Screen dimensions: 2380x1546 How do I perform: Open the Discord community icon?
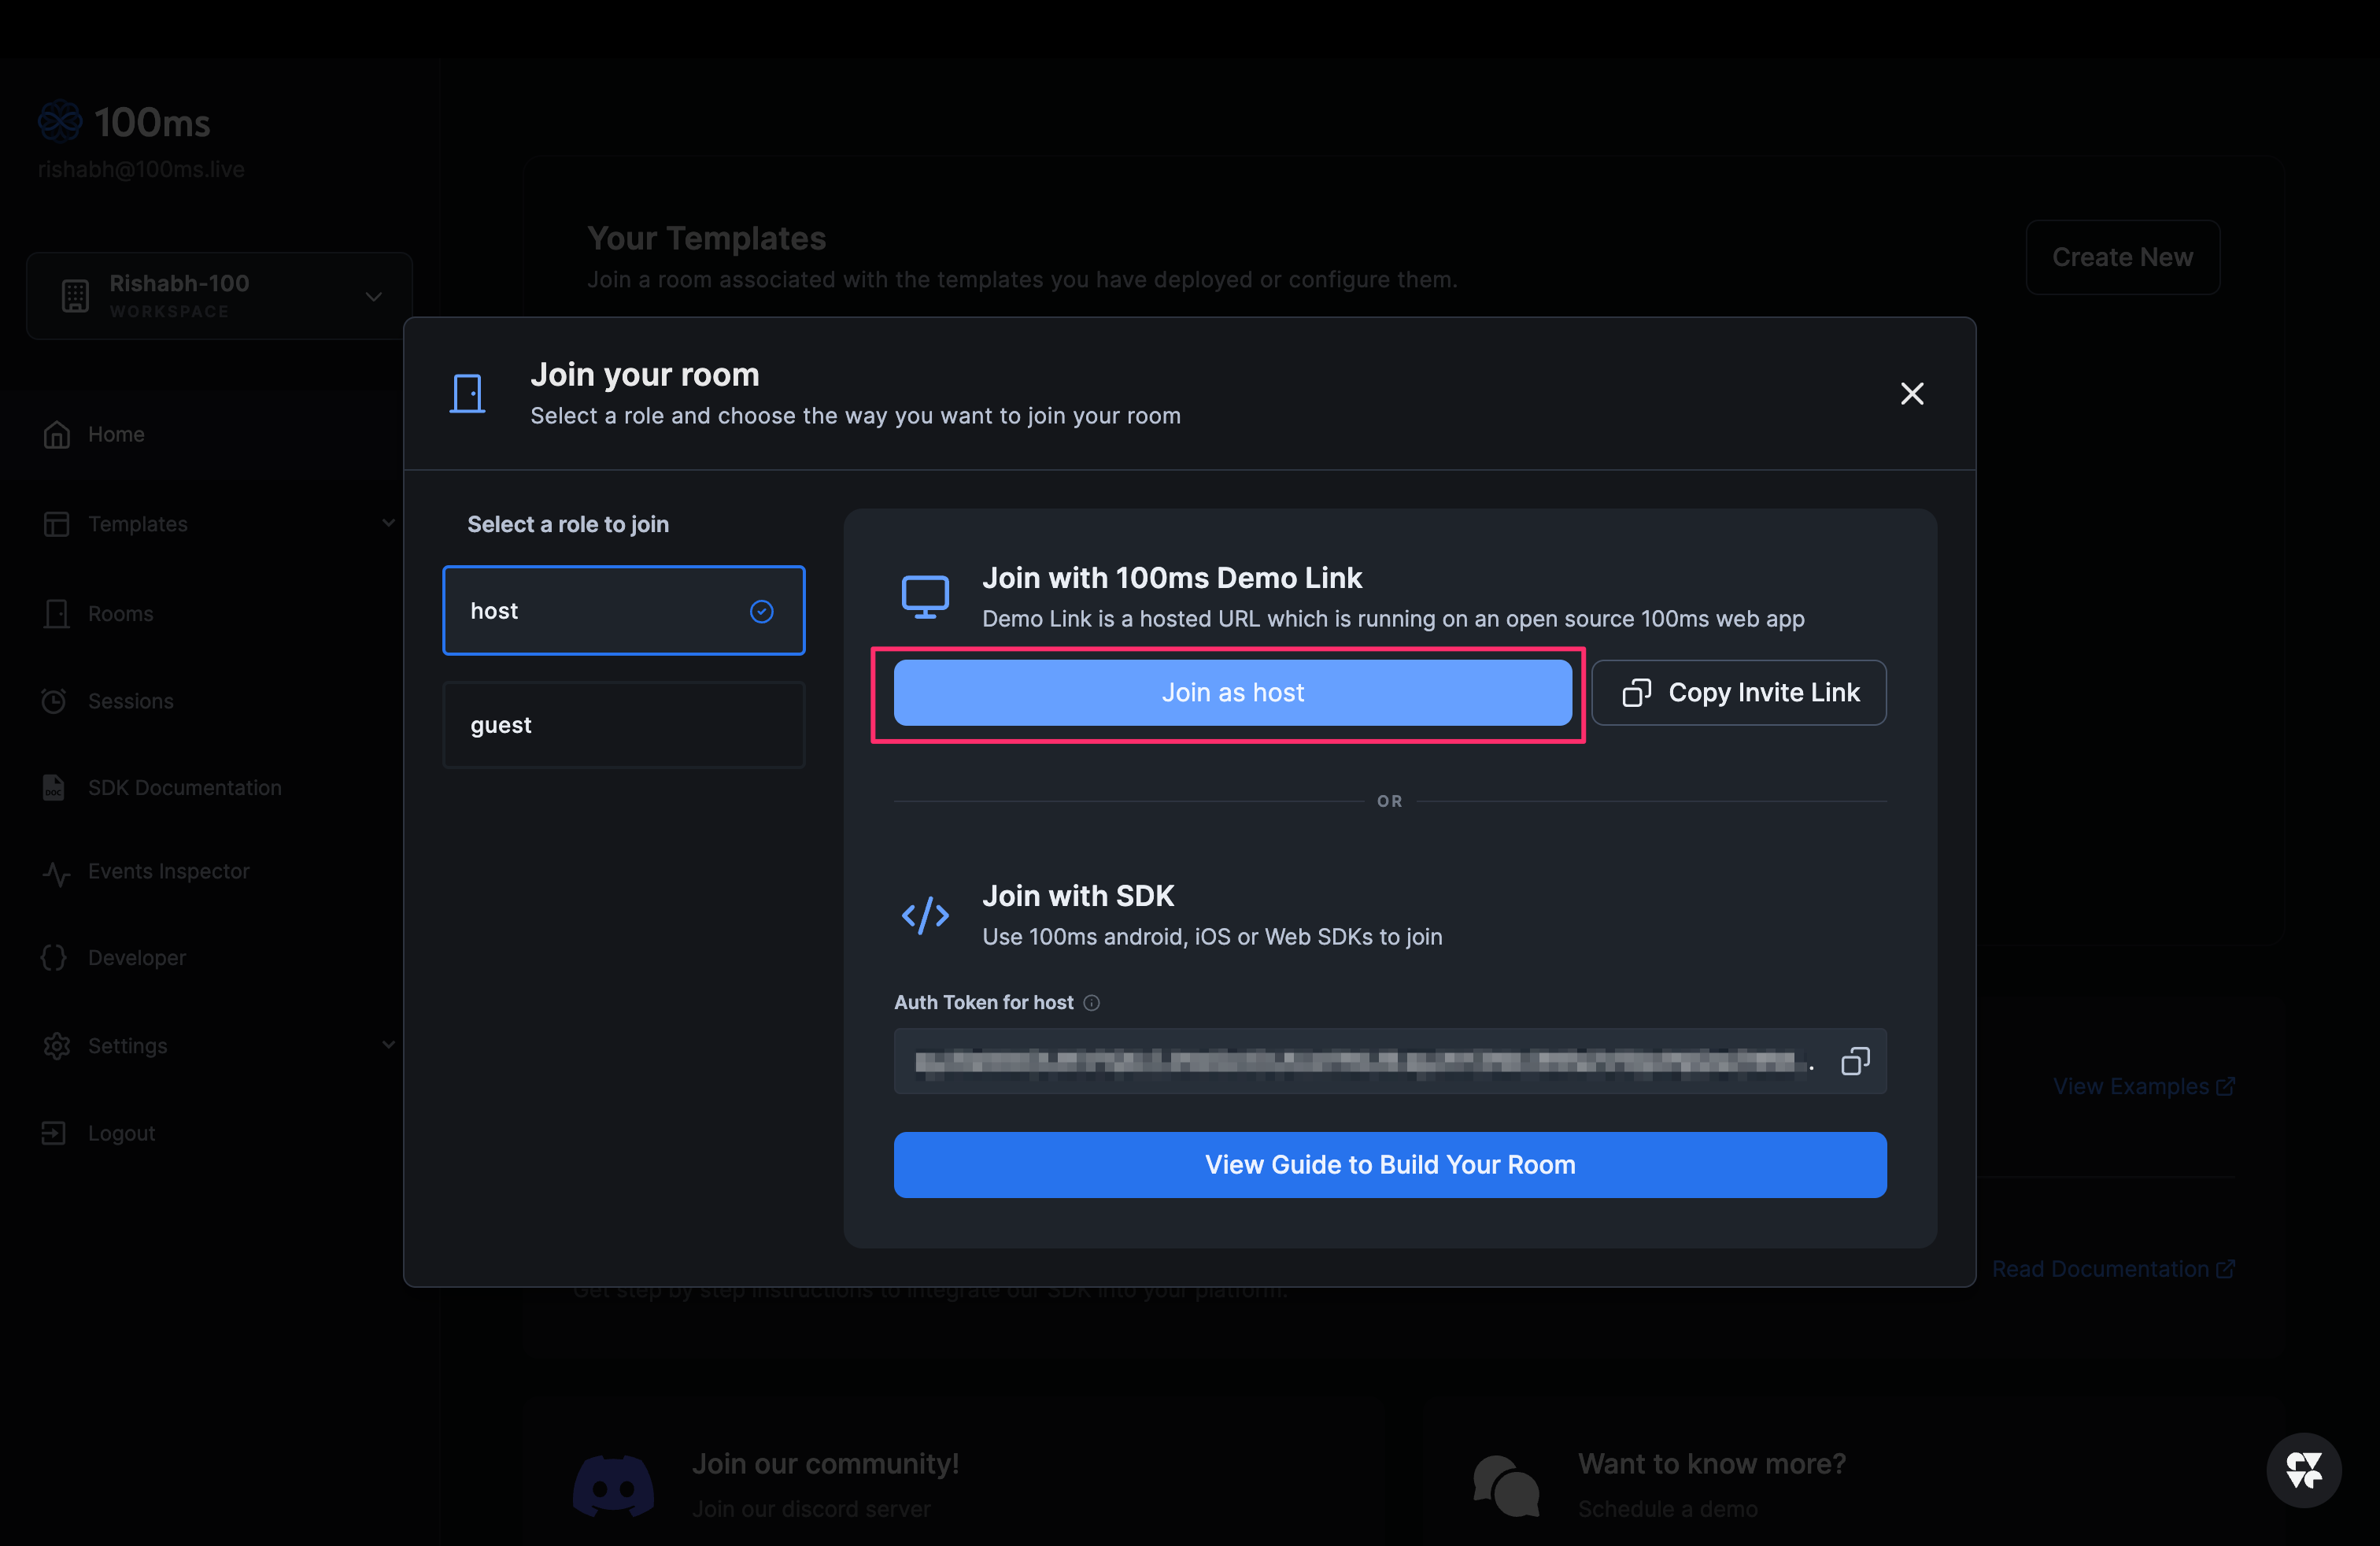[x=613, y=1485]
